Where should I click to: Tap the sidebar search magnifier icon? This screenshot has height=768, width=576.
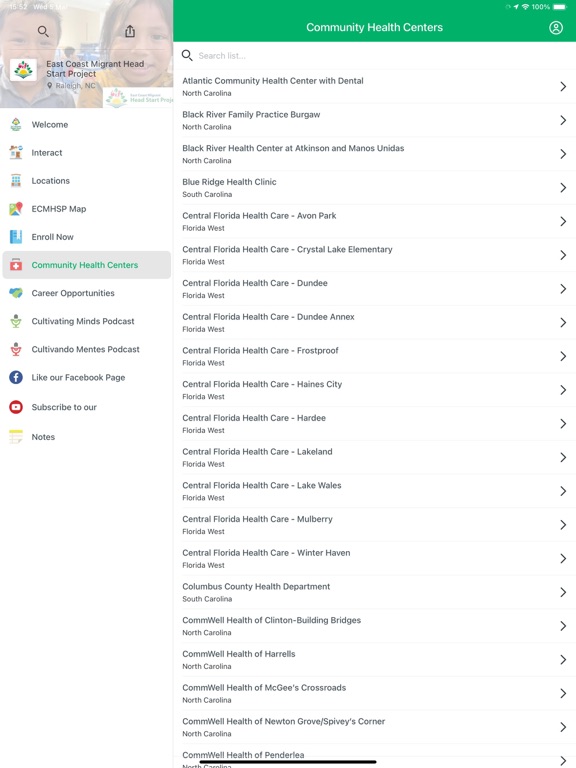(43, 32)
